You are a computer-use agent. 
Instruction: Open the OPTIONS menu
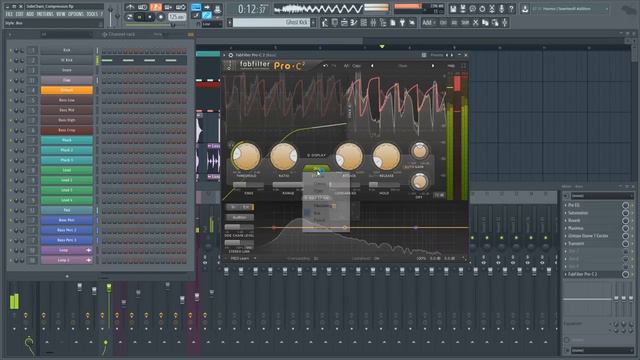point(76,14)
